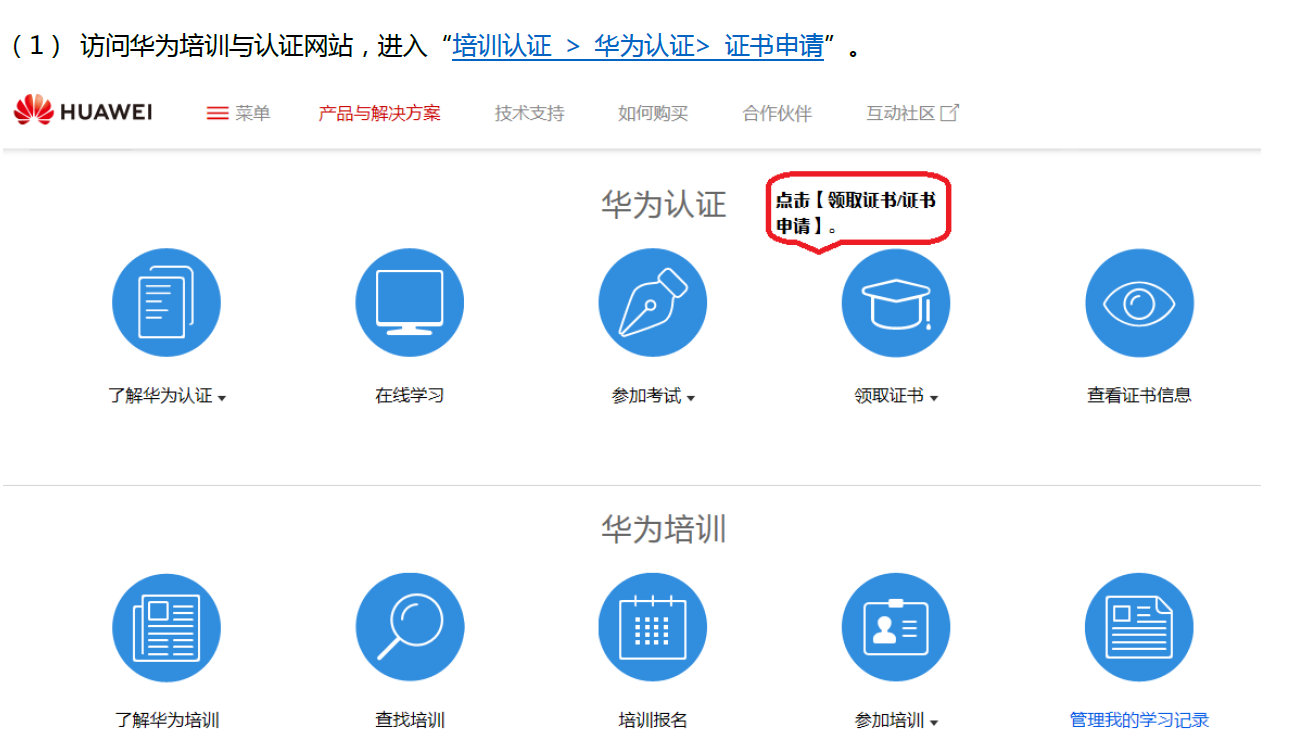
Task: Click the 了解华为培训 newspaper icon
Action: click(167, 626)
